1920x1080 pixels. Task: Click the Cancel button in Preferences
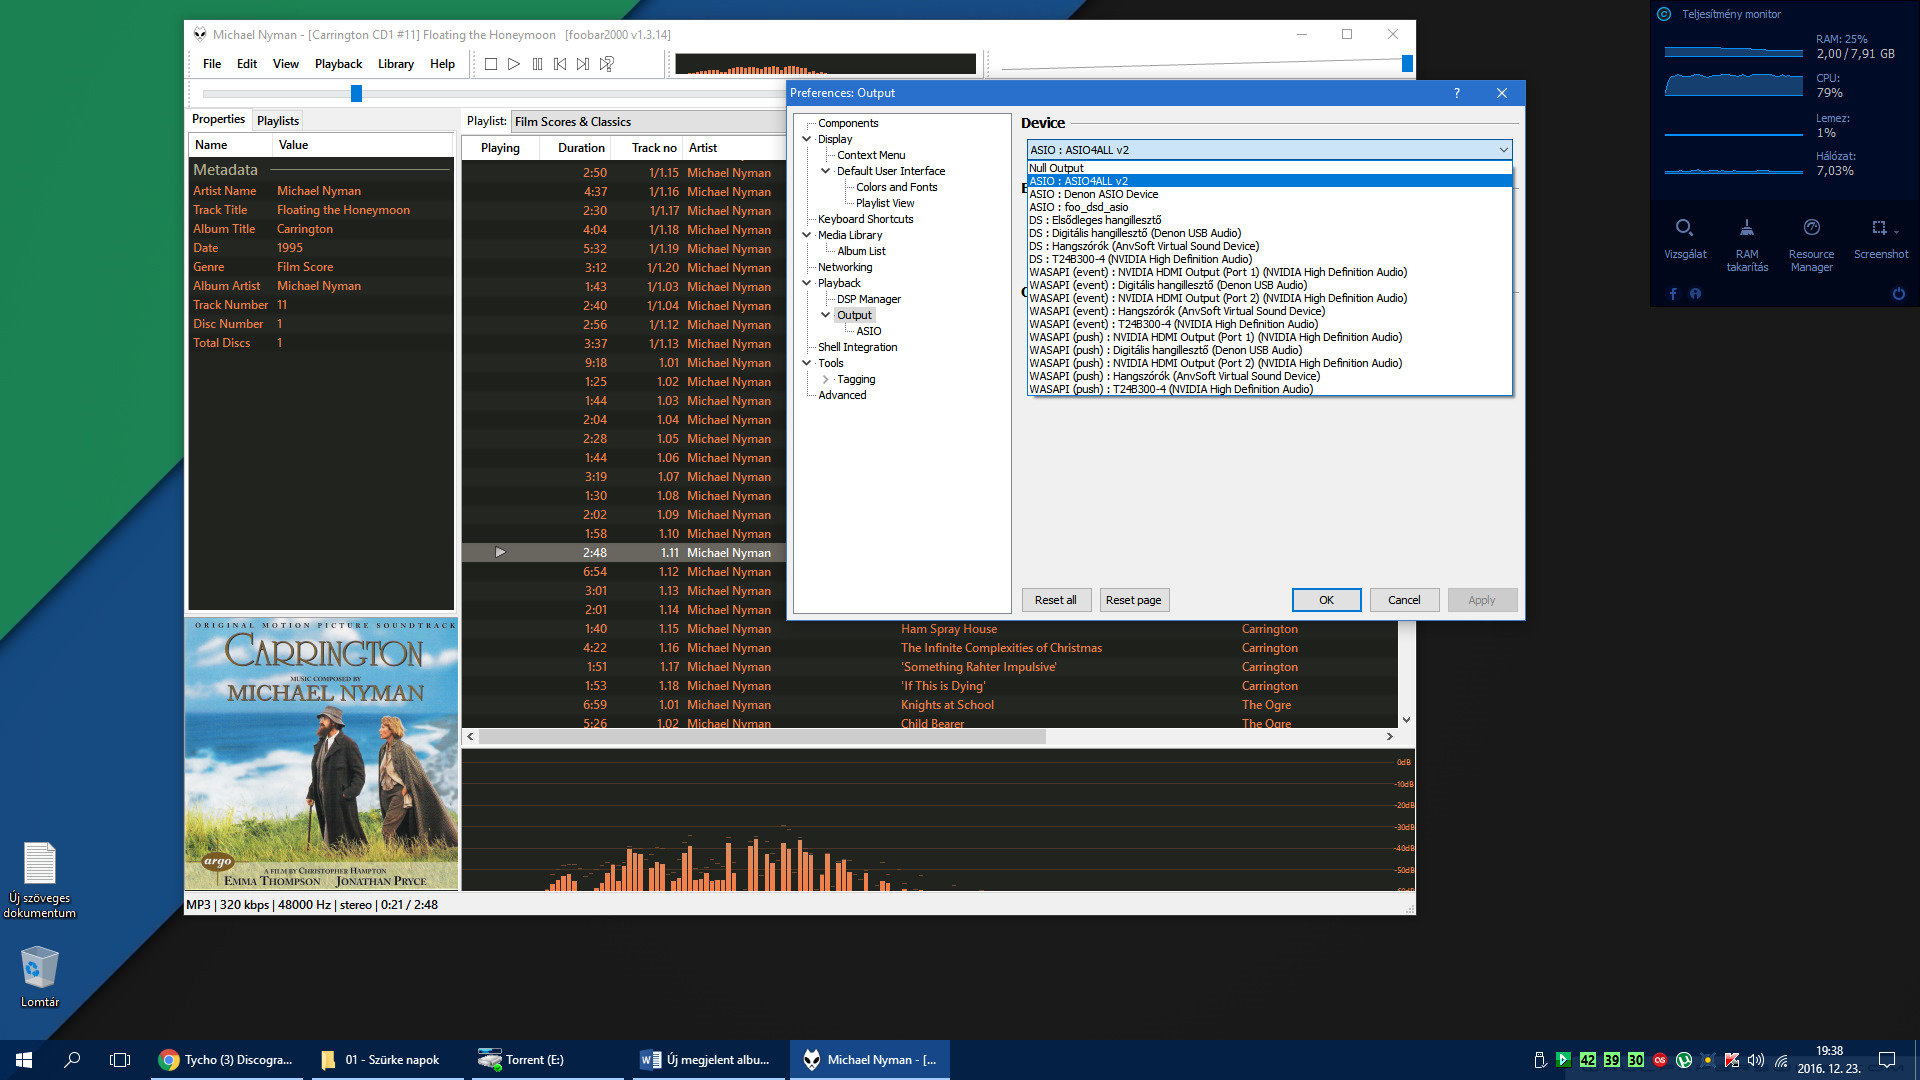tap(1404, 600)
